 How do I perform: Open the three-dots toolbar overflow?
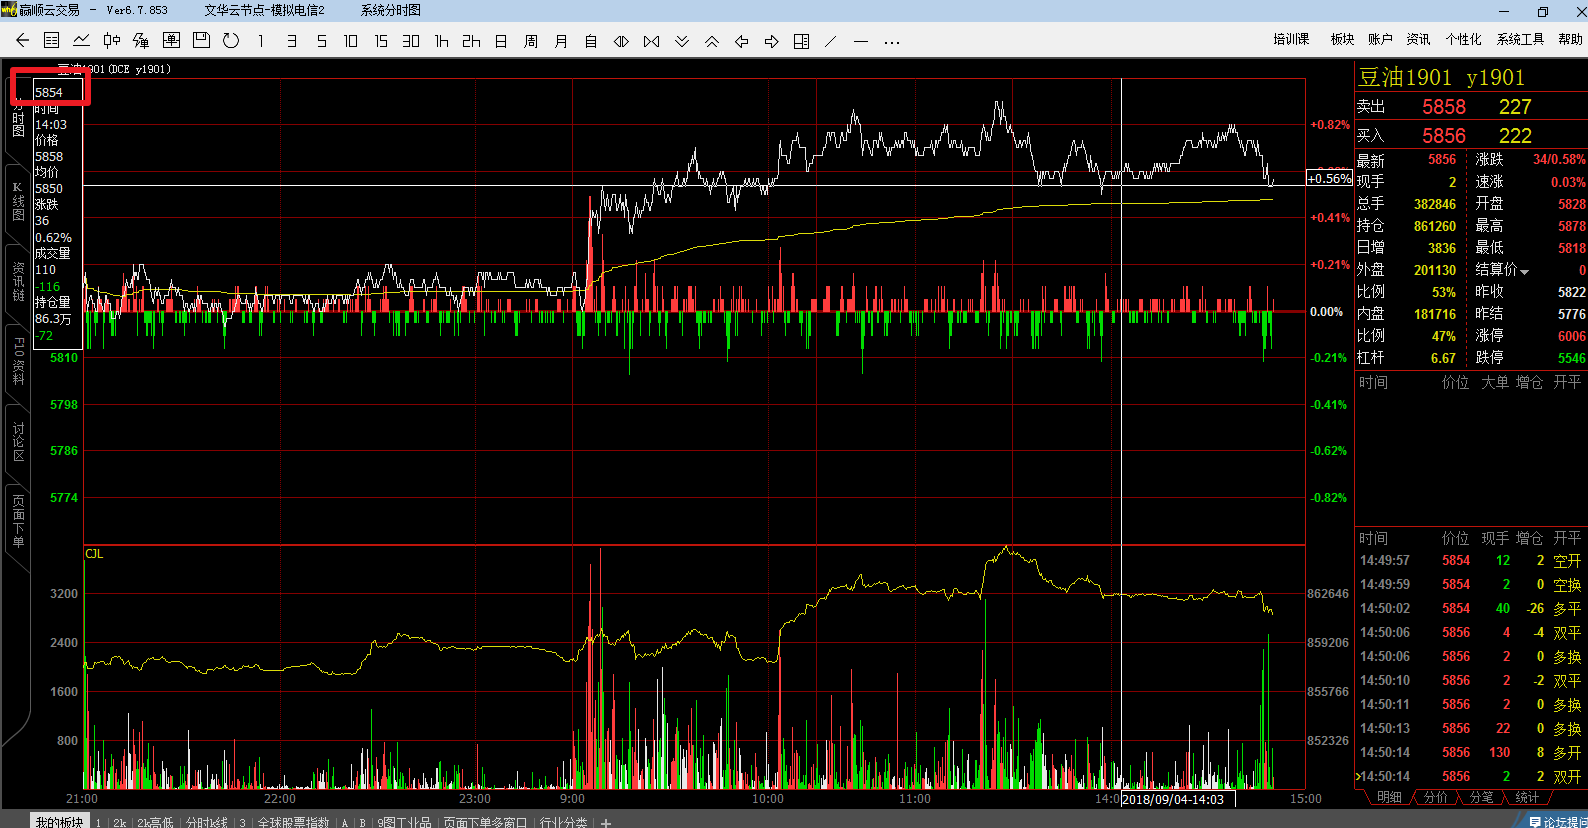pos(892,41)
